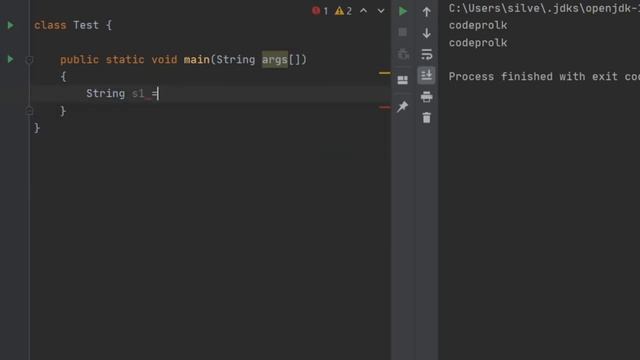Go to previous highlighted error
640x360 pixels.
click(x=363, y=11)
